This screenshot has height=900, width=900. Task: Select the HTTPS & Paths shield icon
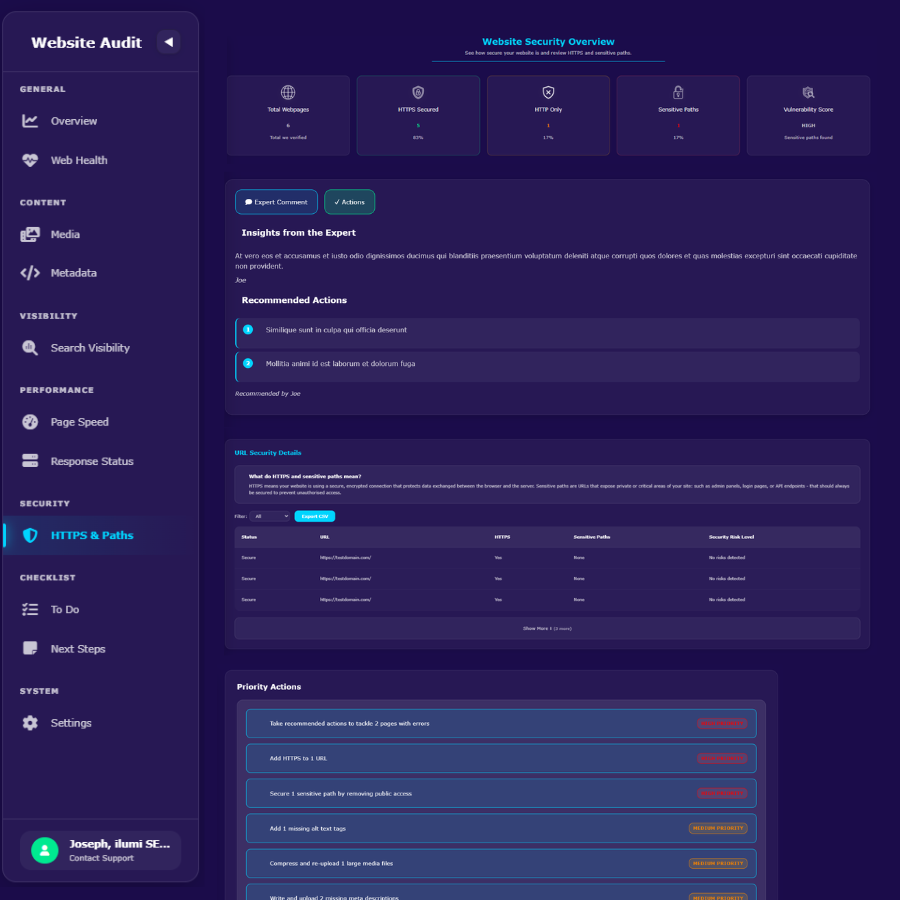(31, 534)
